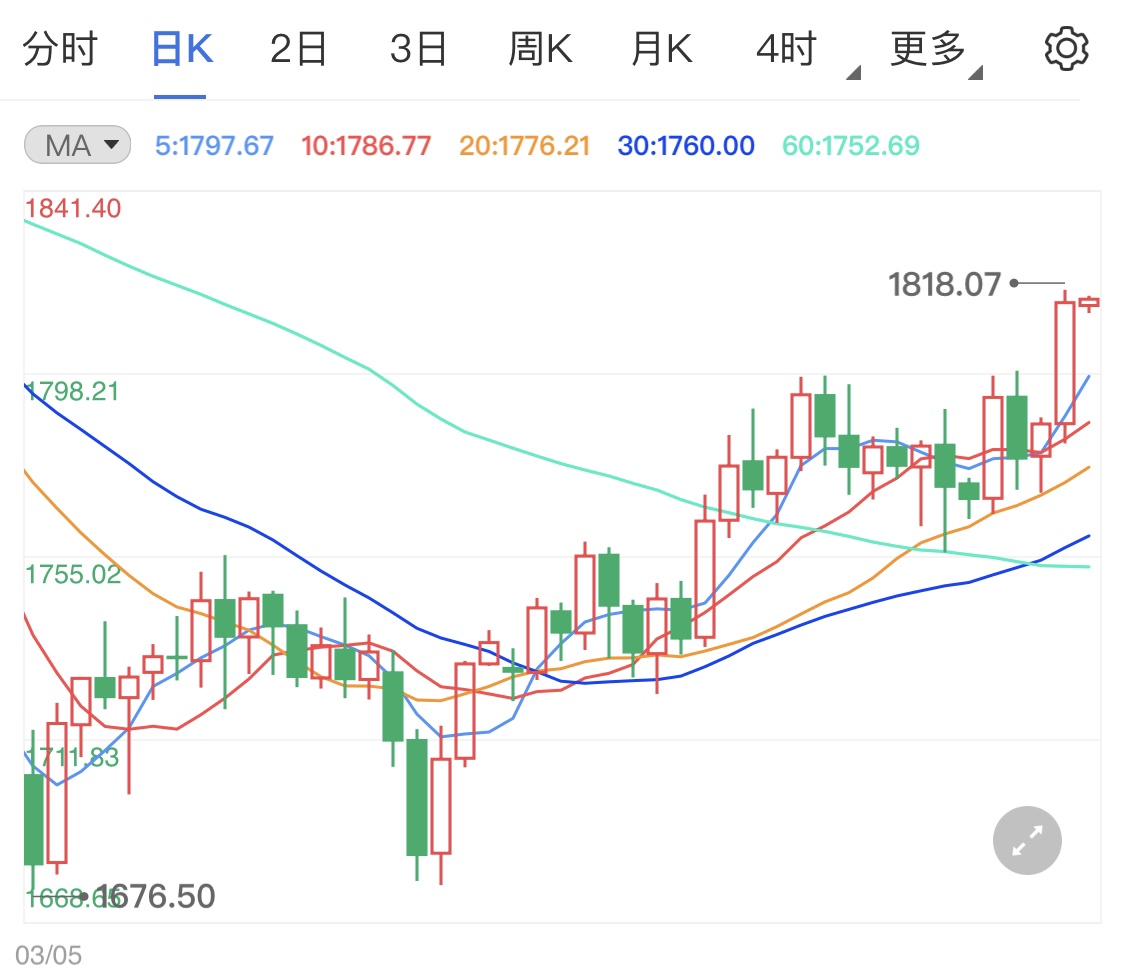The height and width of the screenshot is (975, 1125).
Task: Click the 1755.02 axis label
Action: point(72,574)
